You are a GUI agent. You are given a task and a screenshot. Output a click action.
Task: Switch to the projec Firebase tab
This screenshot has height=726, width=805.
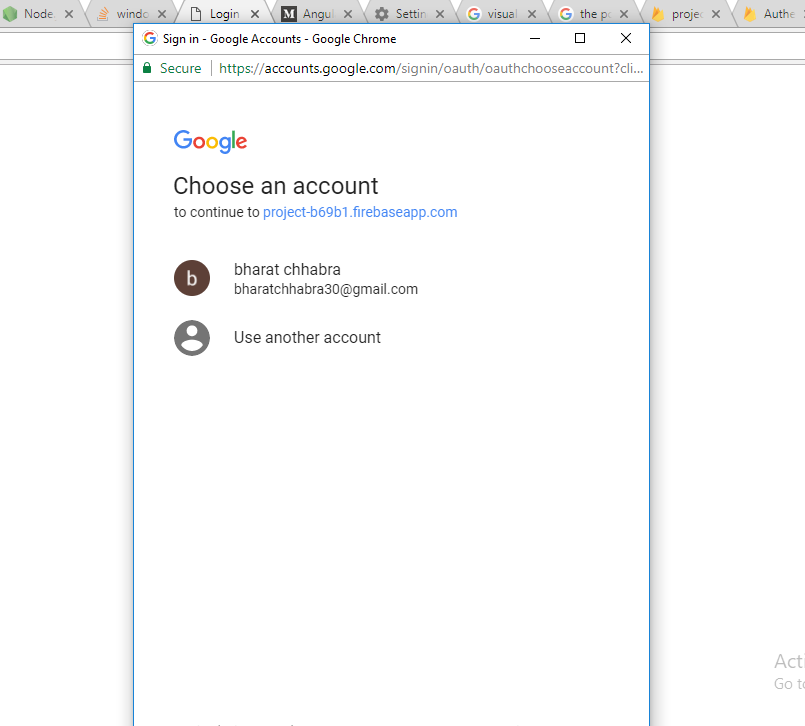click(686, 14)
